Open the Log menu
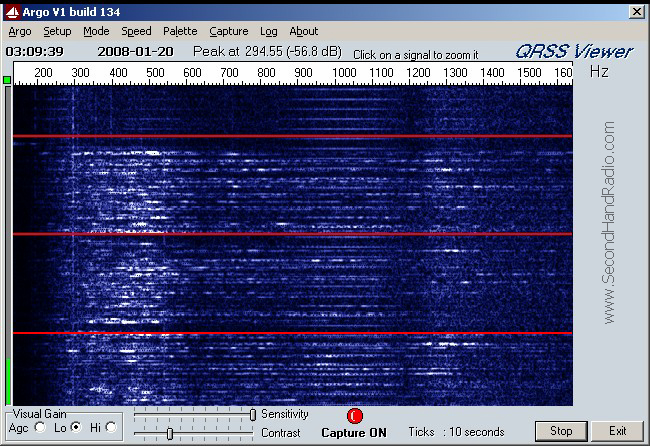This screenshot has height=446, width=650. click(269, 32)
